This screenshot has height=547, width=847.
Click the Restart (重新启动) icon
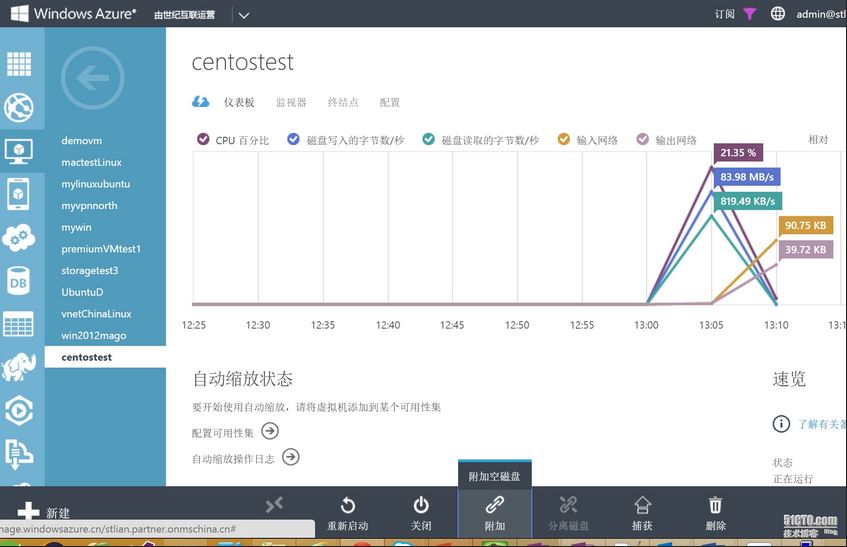pyautogui.click(x=347, y=506)
